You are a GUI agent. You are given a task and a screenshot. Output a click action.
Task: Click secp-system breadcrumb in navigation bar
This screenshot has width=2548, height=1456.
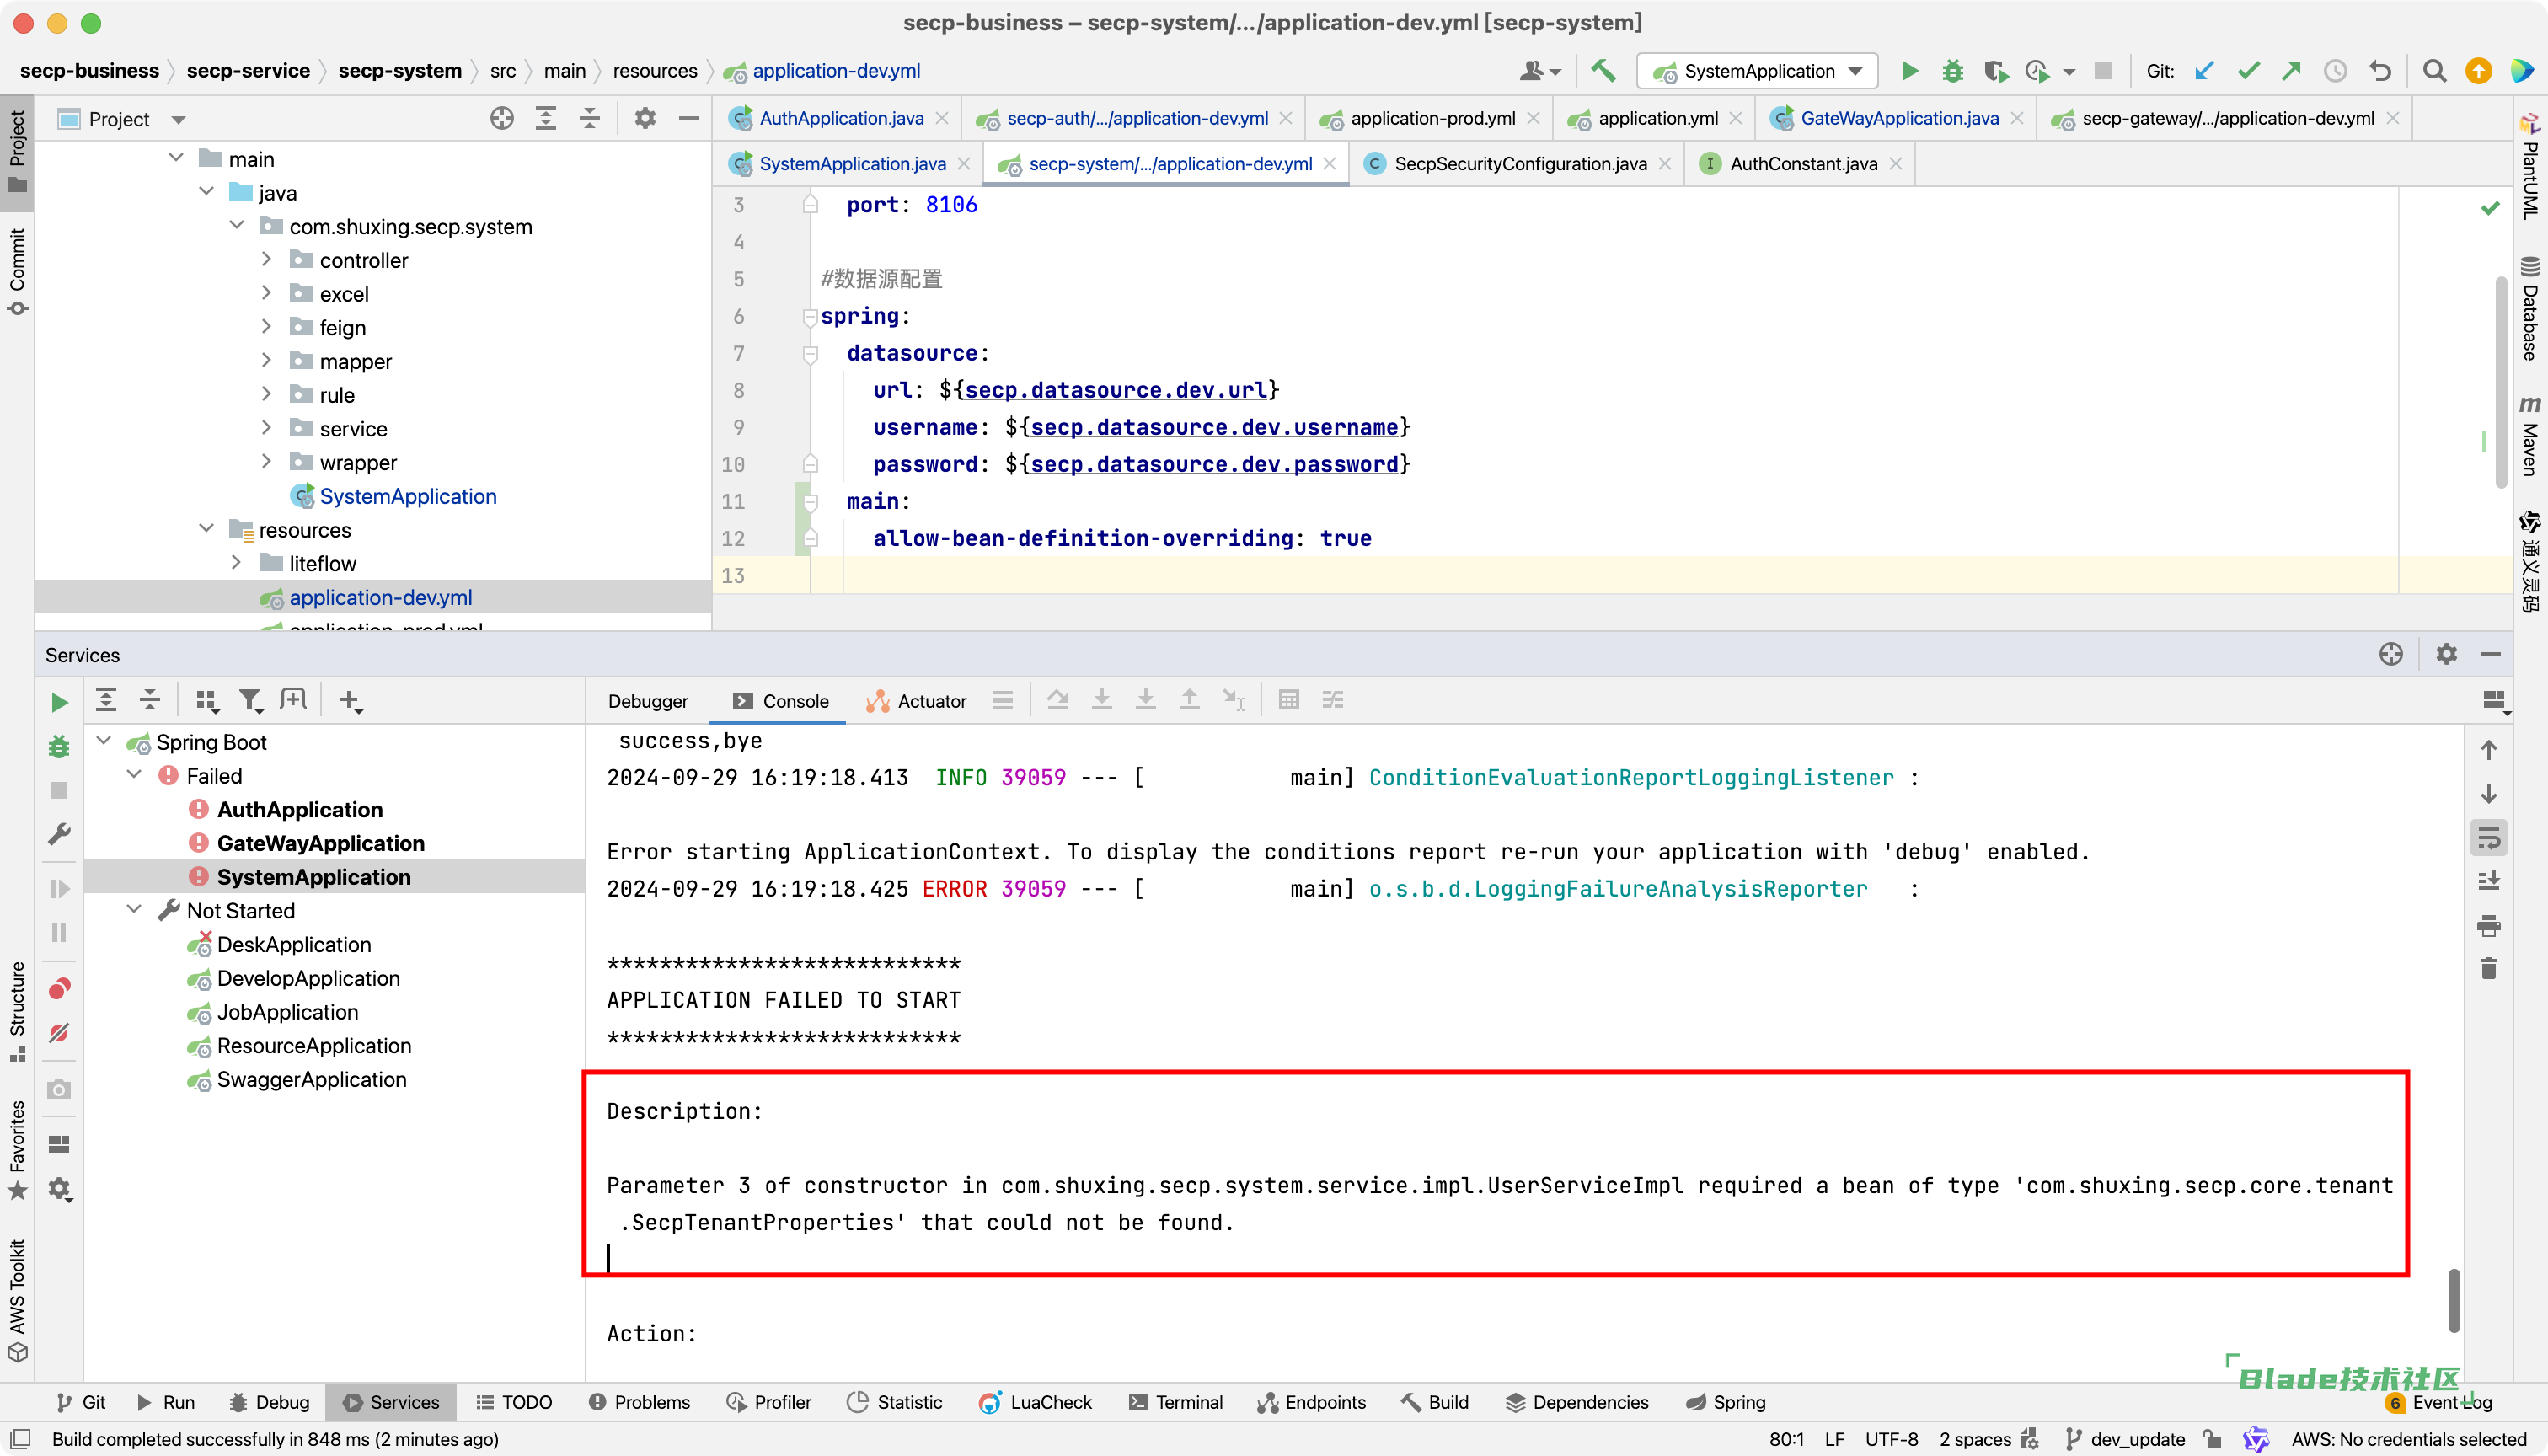click(x=400, y=71)
